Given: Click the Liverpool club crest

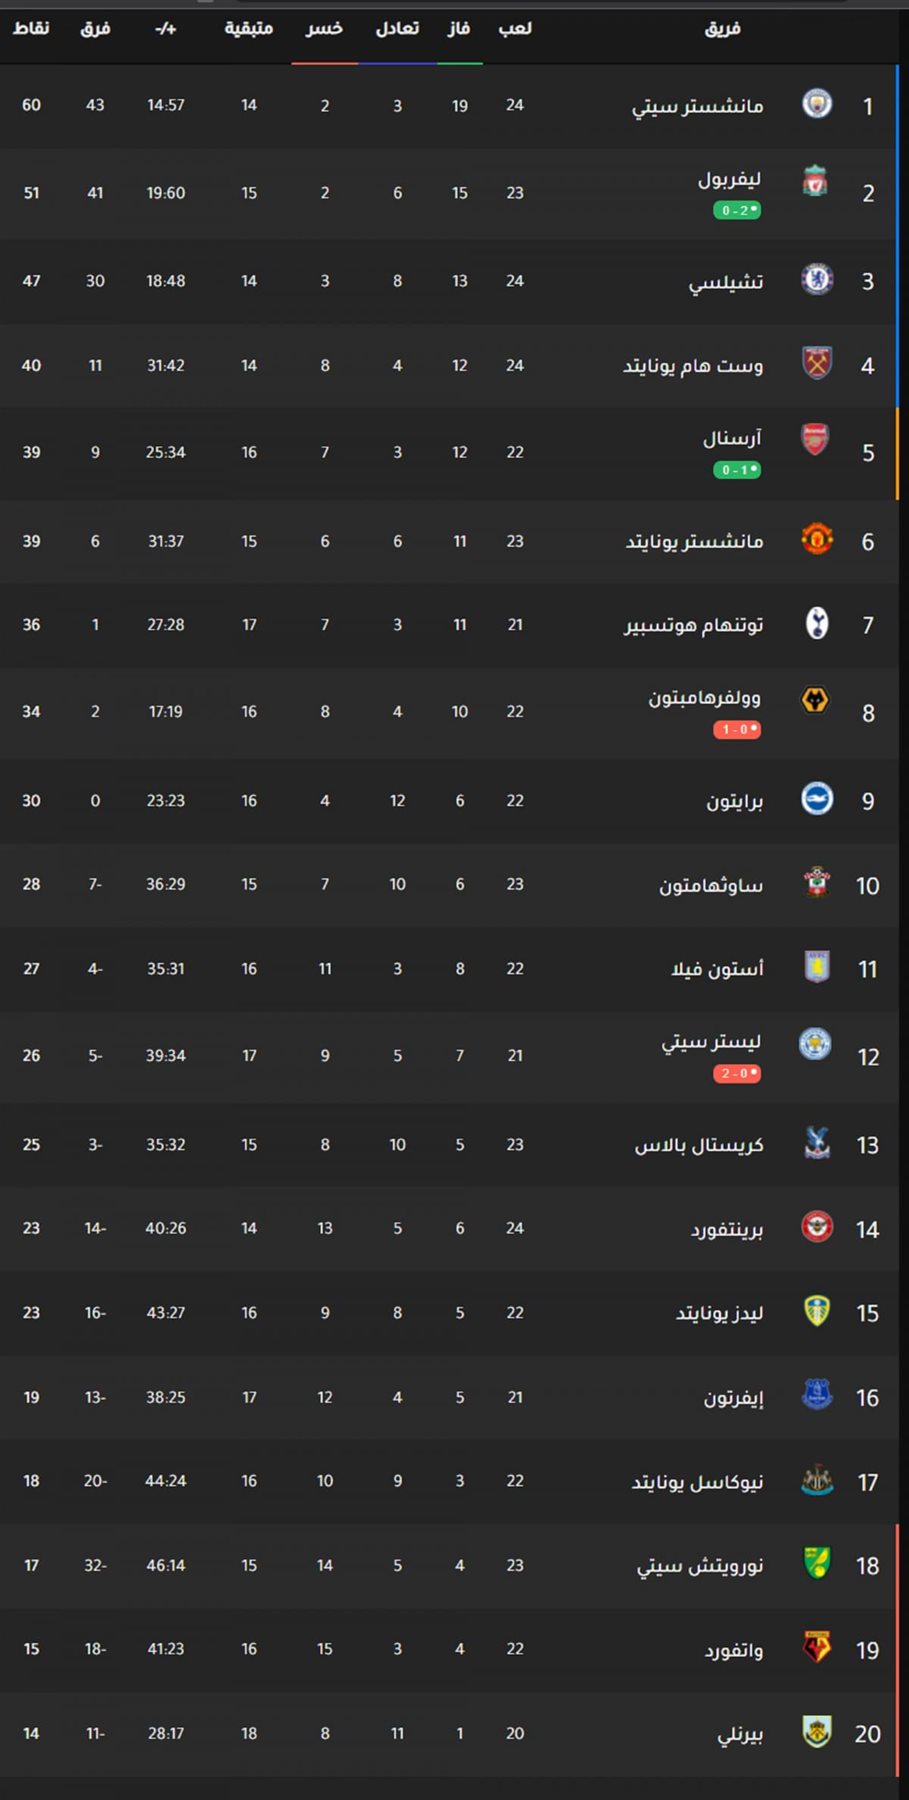Looking at the screenshot, I should point(816,181).
